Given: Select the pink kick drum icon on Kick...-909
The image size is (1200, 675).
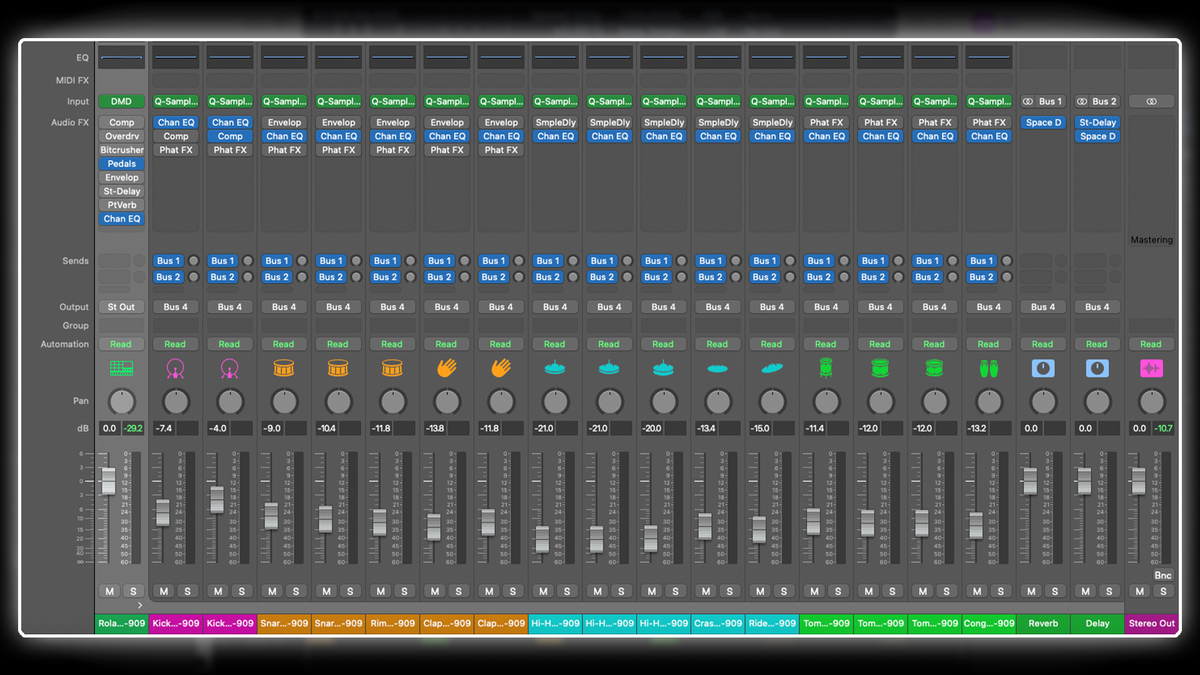Looking at the screenshot, I should 175,370.
